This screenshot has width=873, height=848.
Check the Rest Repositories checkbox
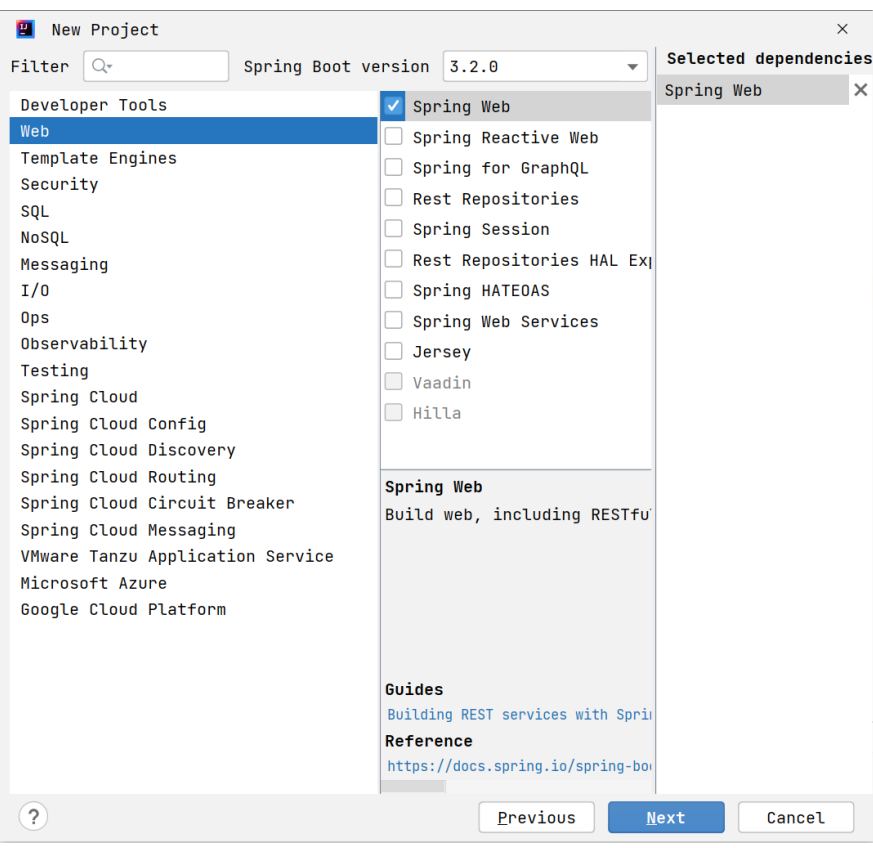coord(394,198)
